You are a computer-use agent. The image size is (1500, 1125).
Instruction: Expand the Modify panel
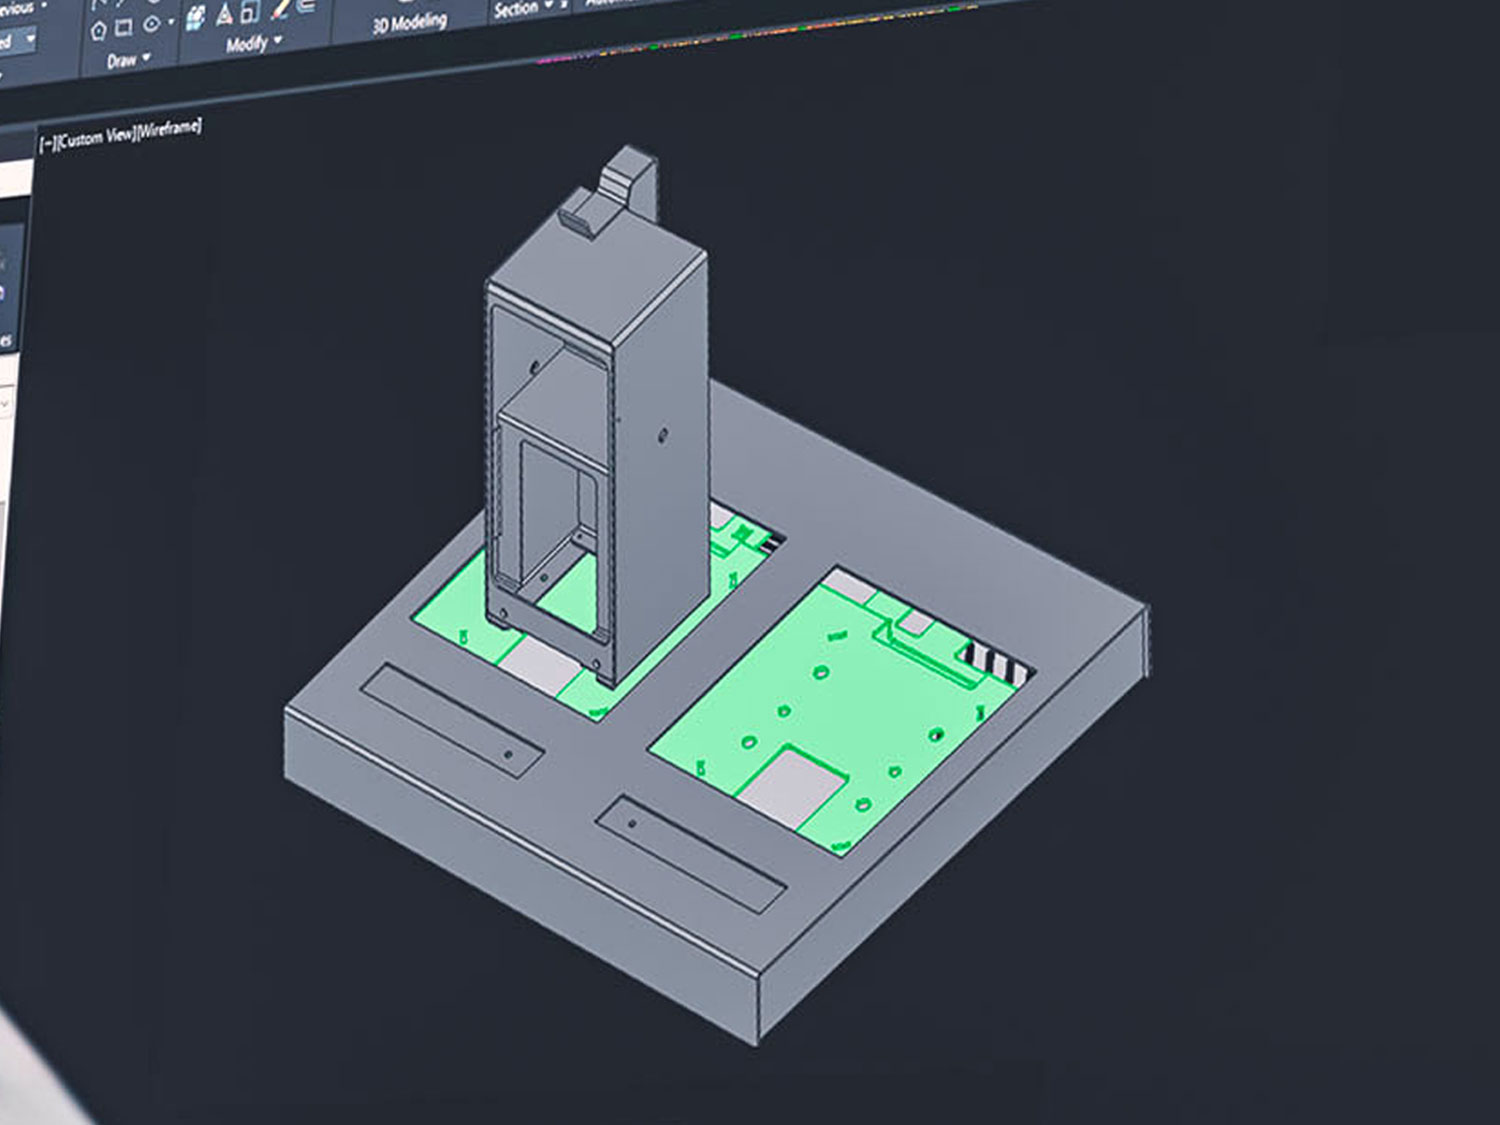[x=254, y=43]
